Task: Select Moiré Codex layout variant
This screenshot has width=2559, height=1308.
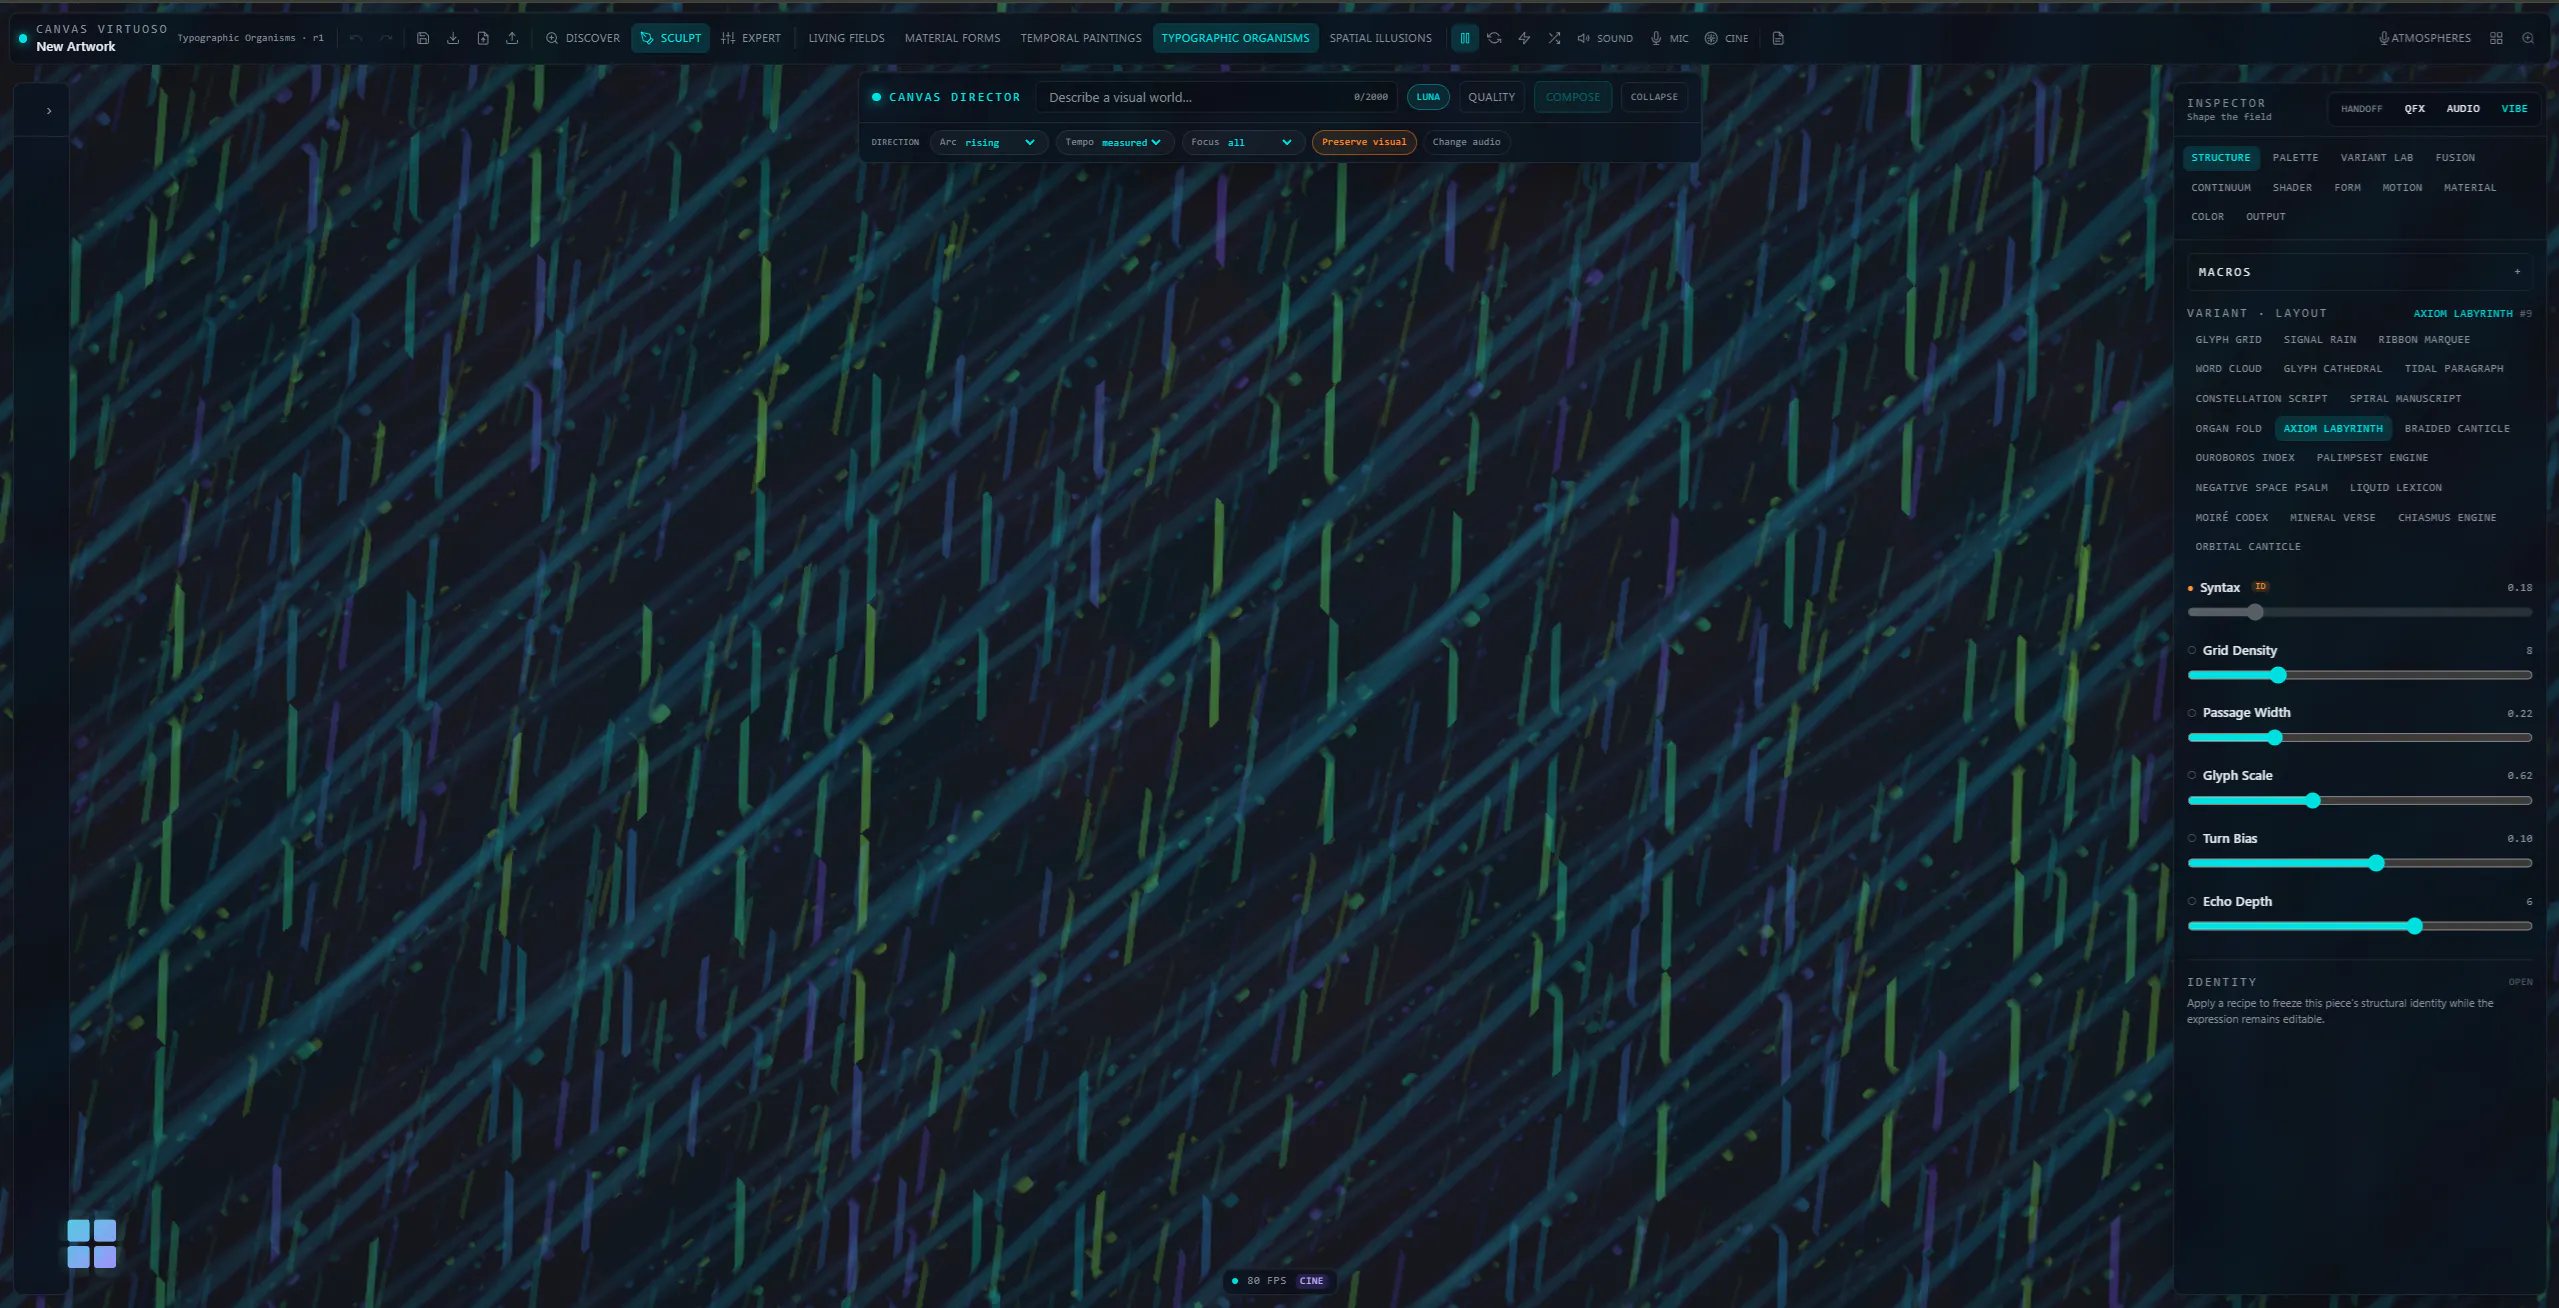Action: tap(2231, 518)
